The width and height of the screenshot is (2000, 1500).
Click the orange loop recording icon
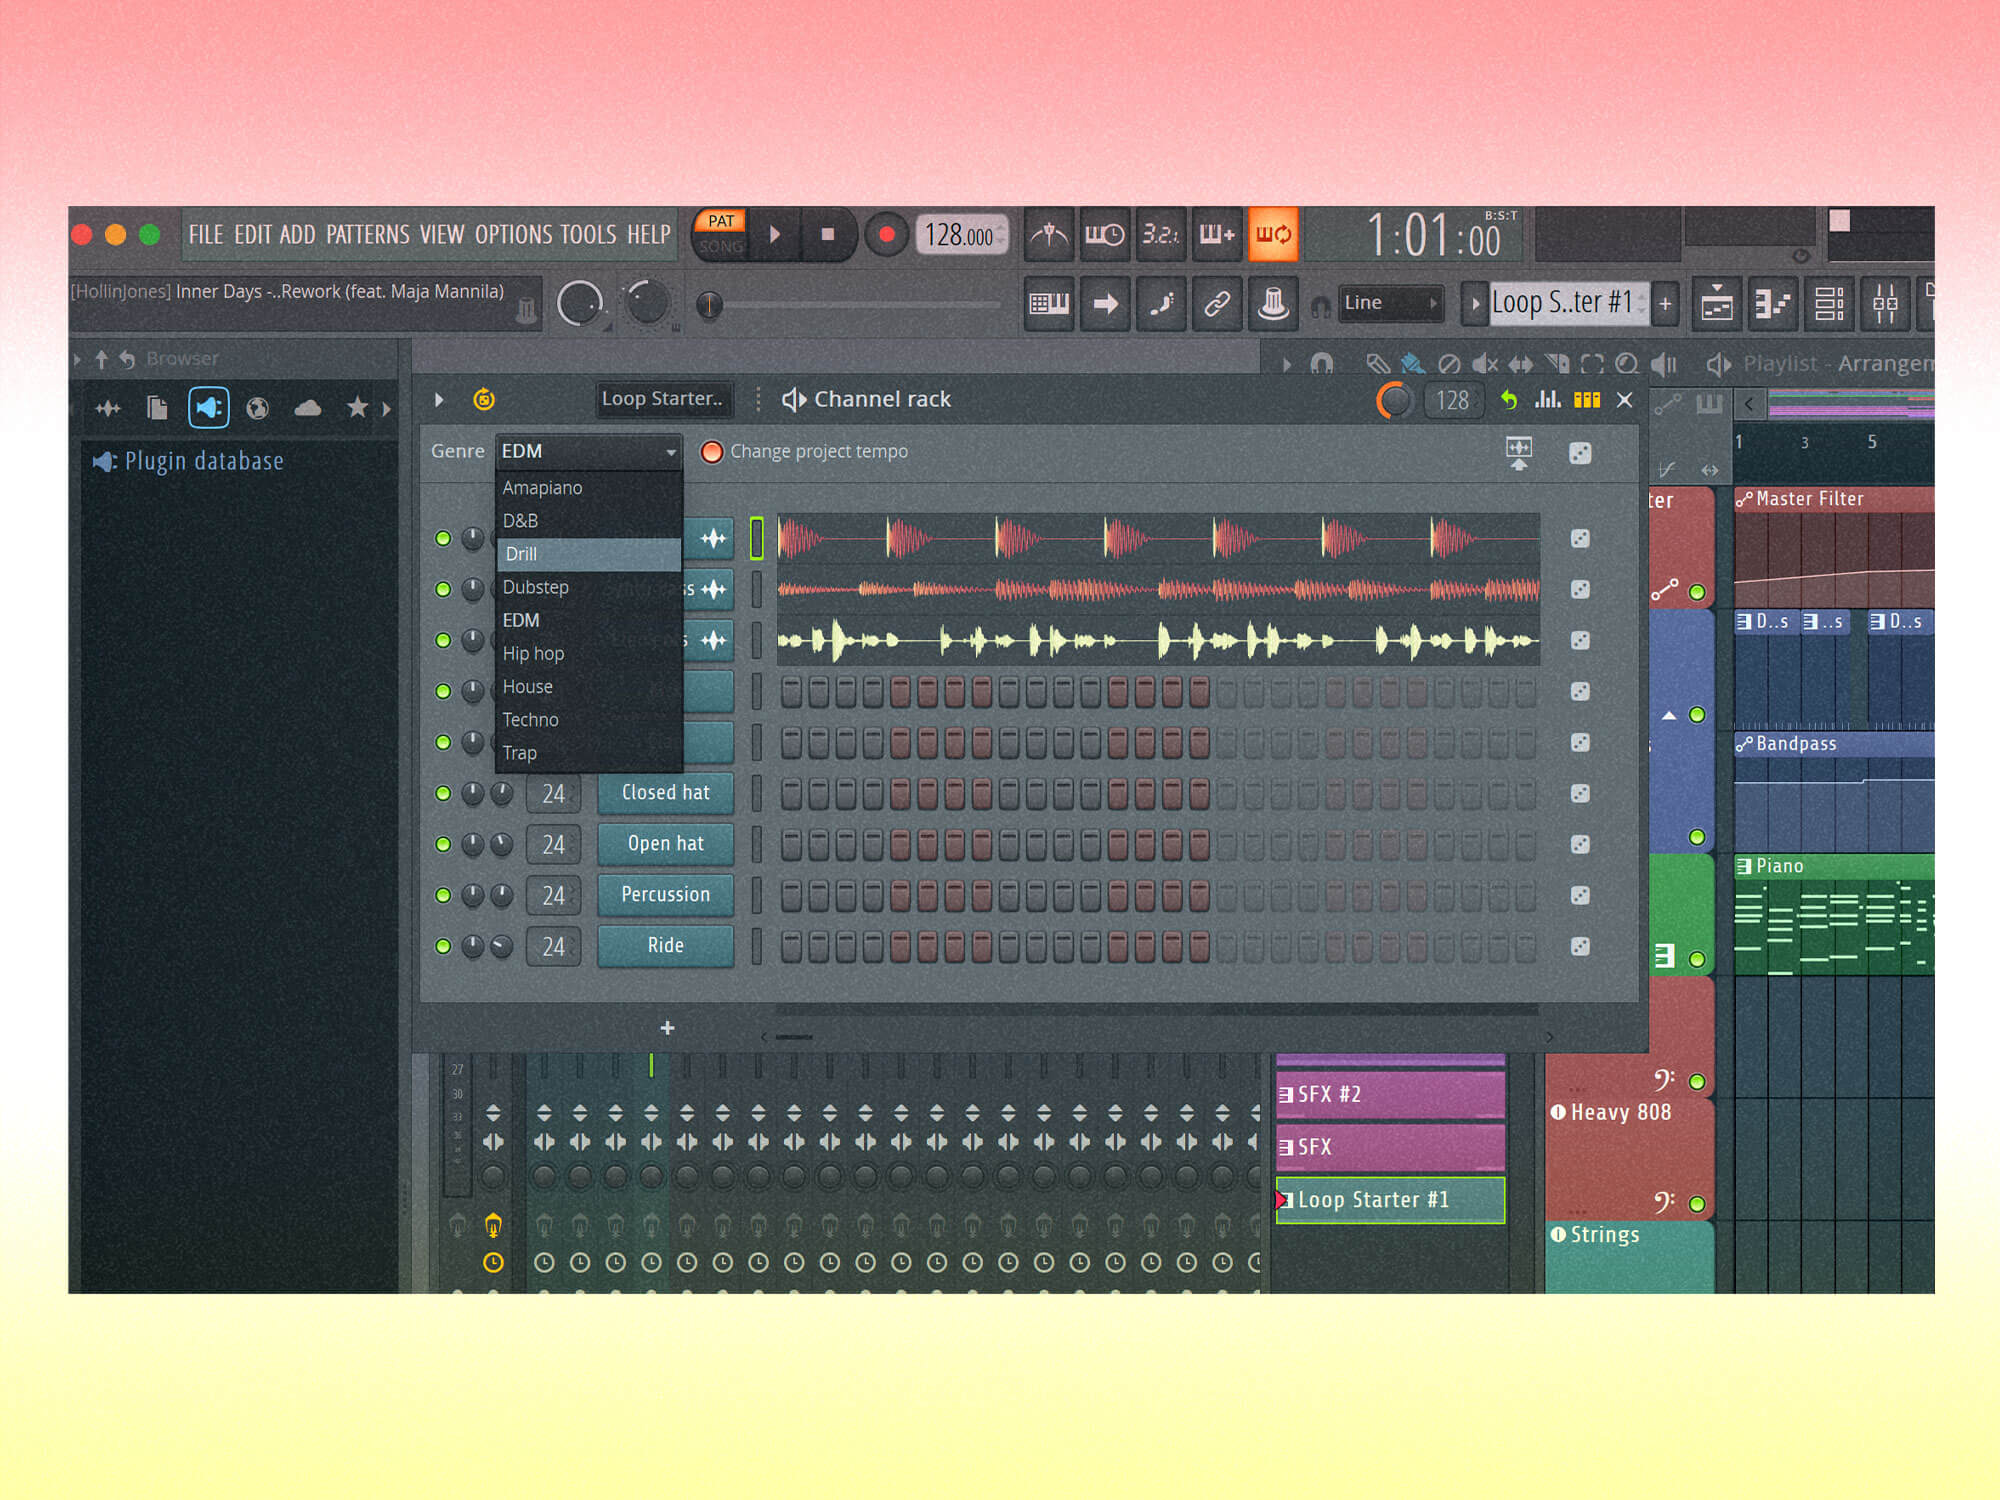pyautogui.click(x=1273, y=235)
